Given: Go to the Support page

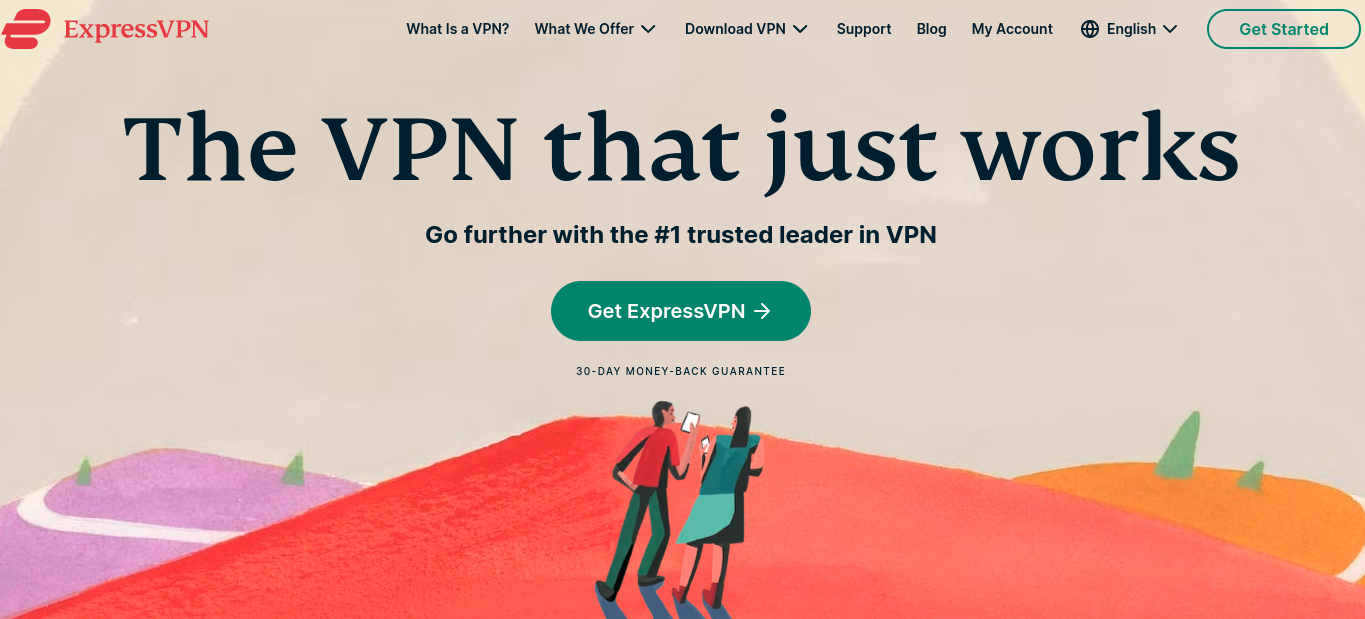Looking at the screenshot, I should [x=864, y=29].
